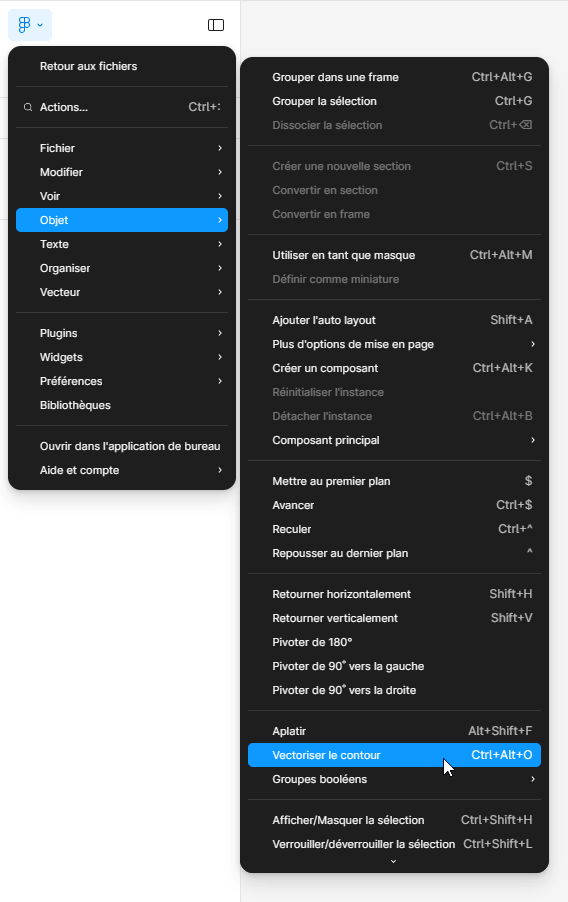The width and height of the screenshot is (568, 902).
Task: Expand the Fichier submenu
Action: tap(122, 148)
